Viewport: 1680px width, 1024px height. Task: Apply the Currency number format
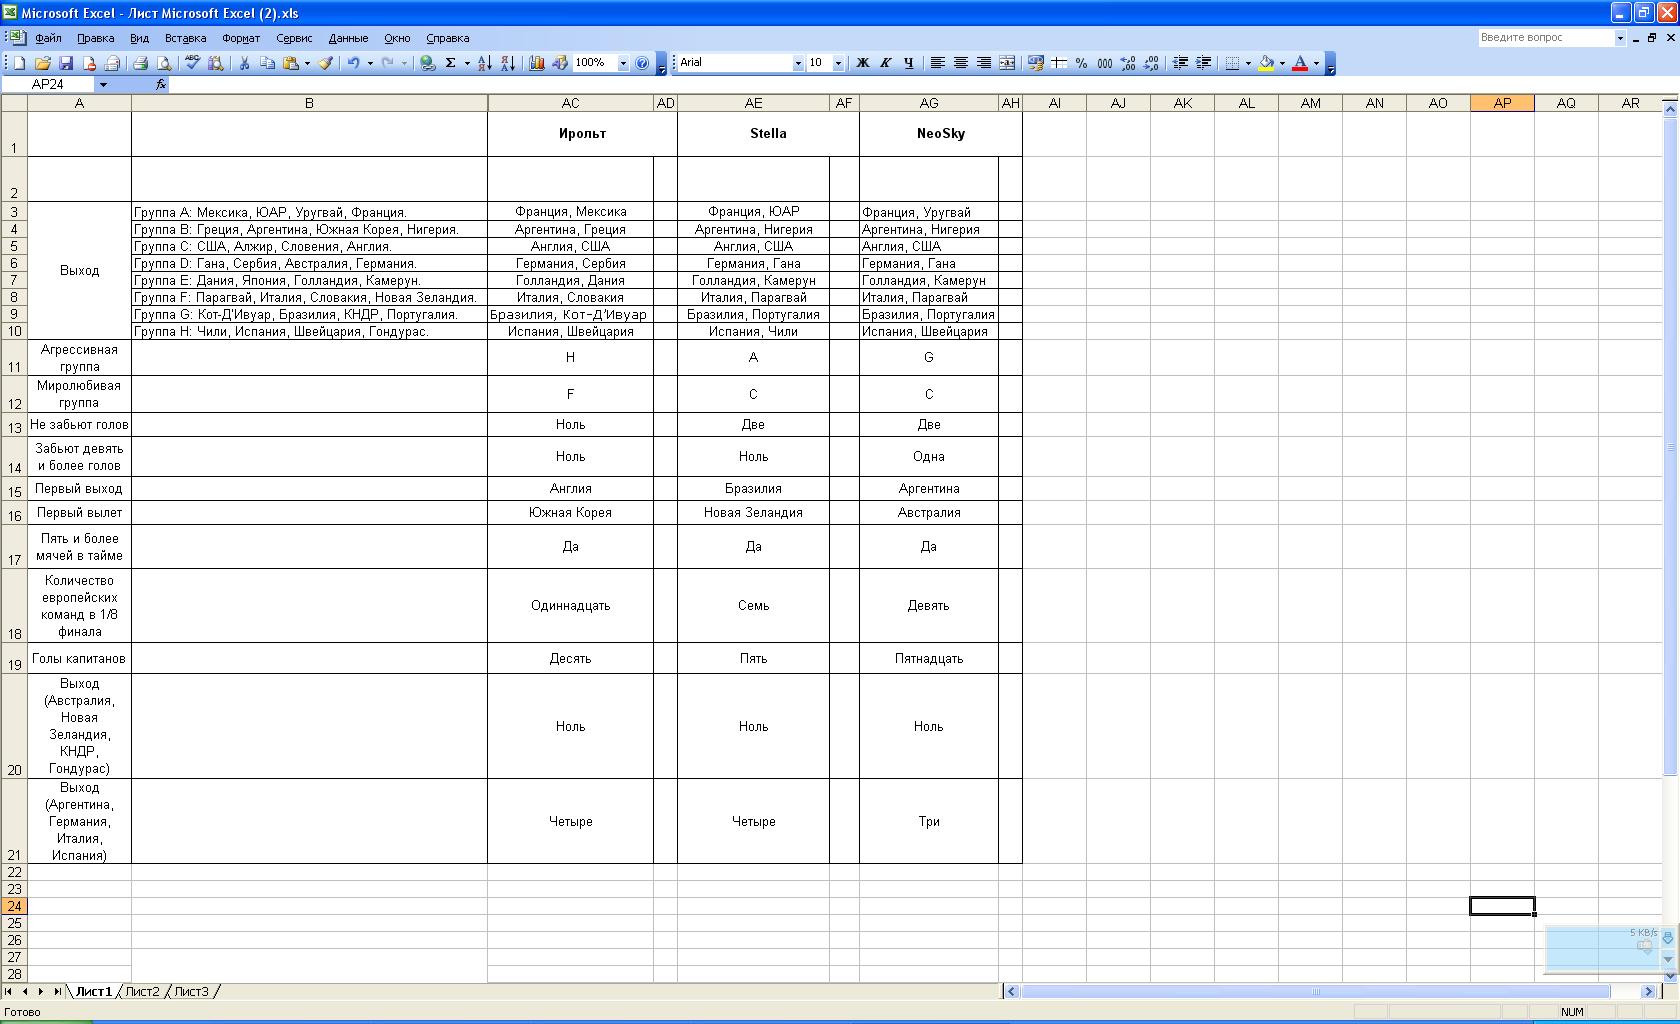(1035, 63)
